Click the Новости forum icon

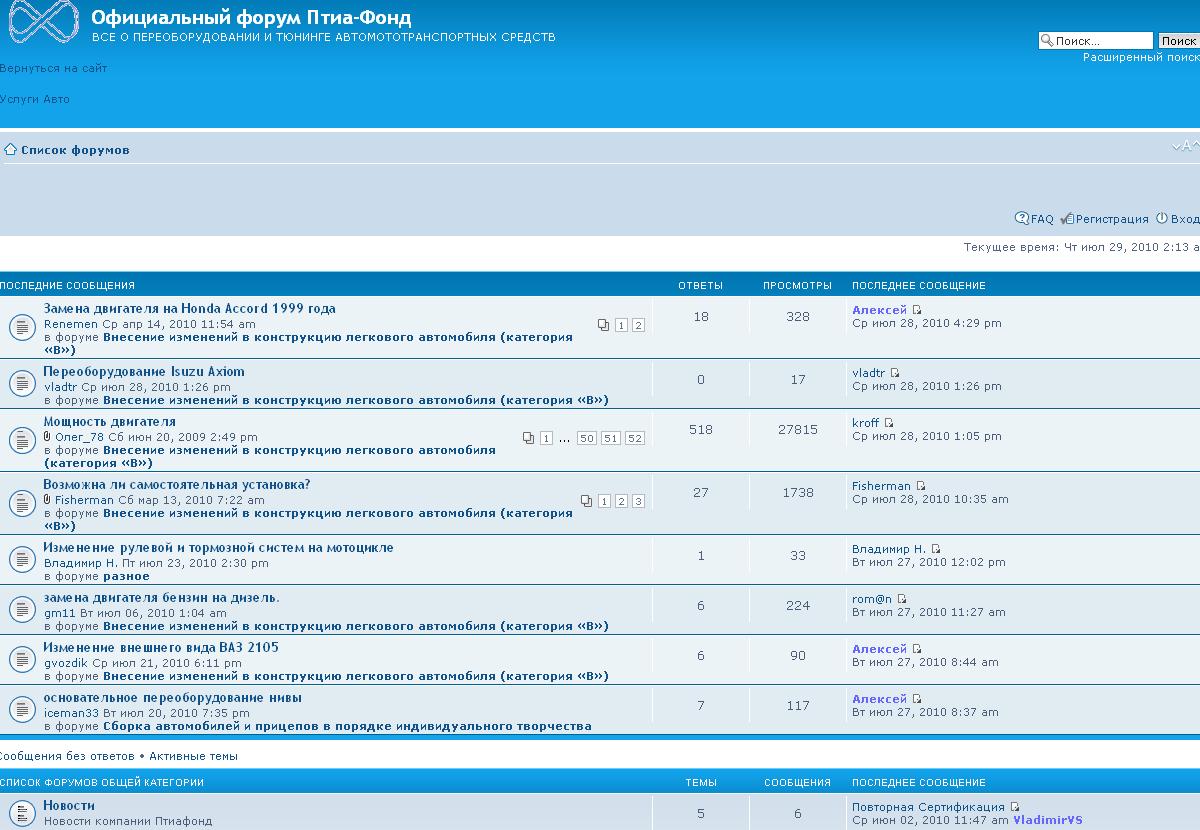tap(22, 812)
